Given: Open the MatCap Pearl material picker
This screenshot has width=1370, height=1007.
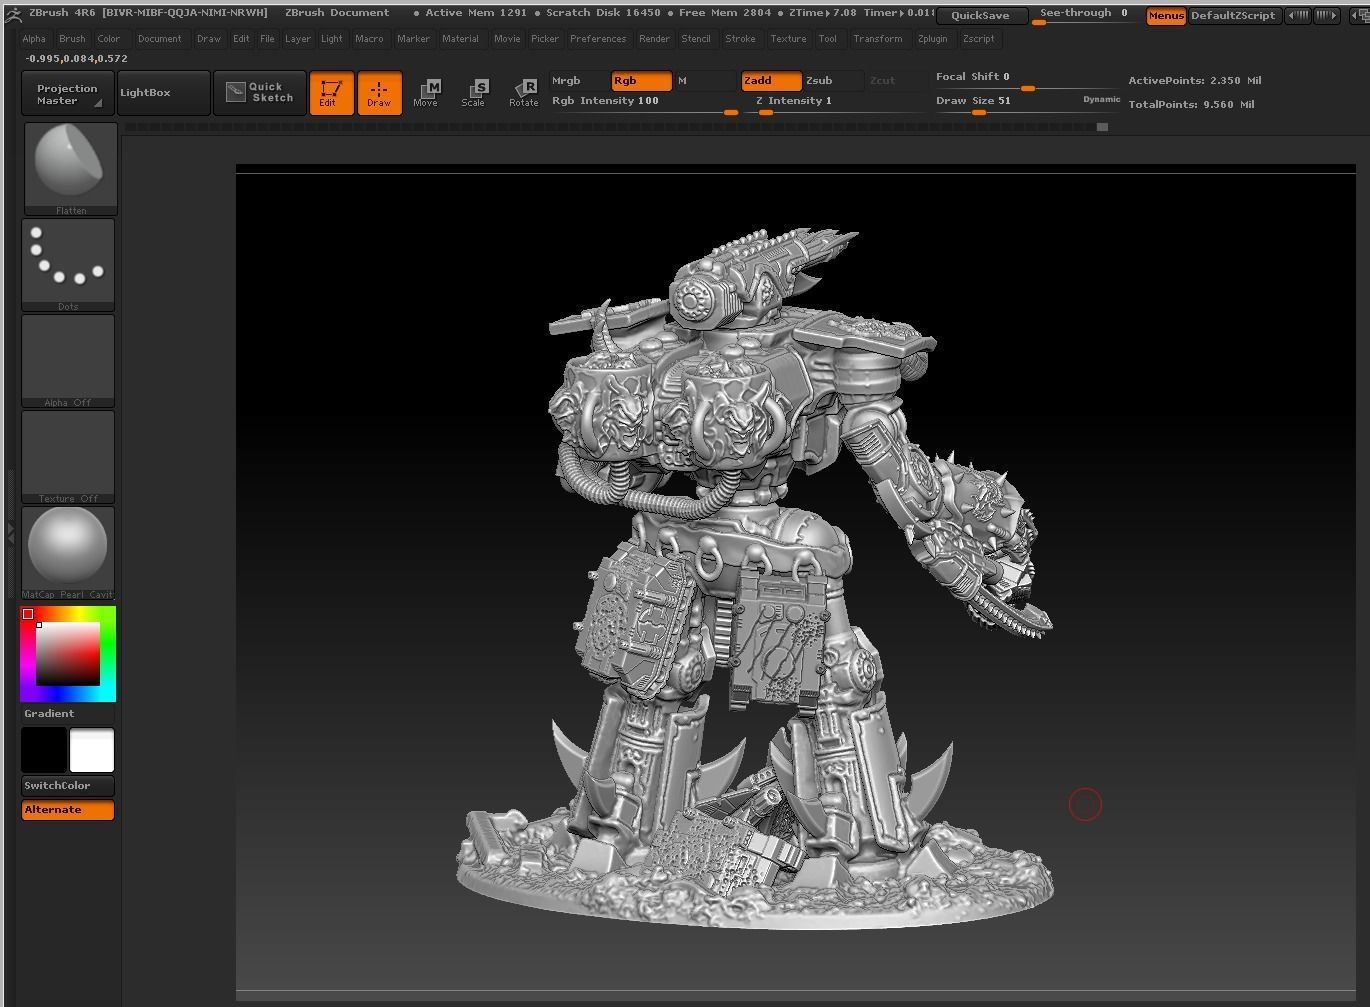Looking at the screenshot, I should (68, 553).
